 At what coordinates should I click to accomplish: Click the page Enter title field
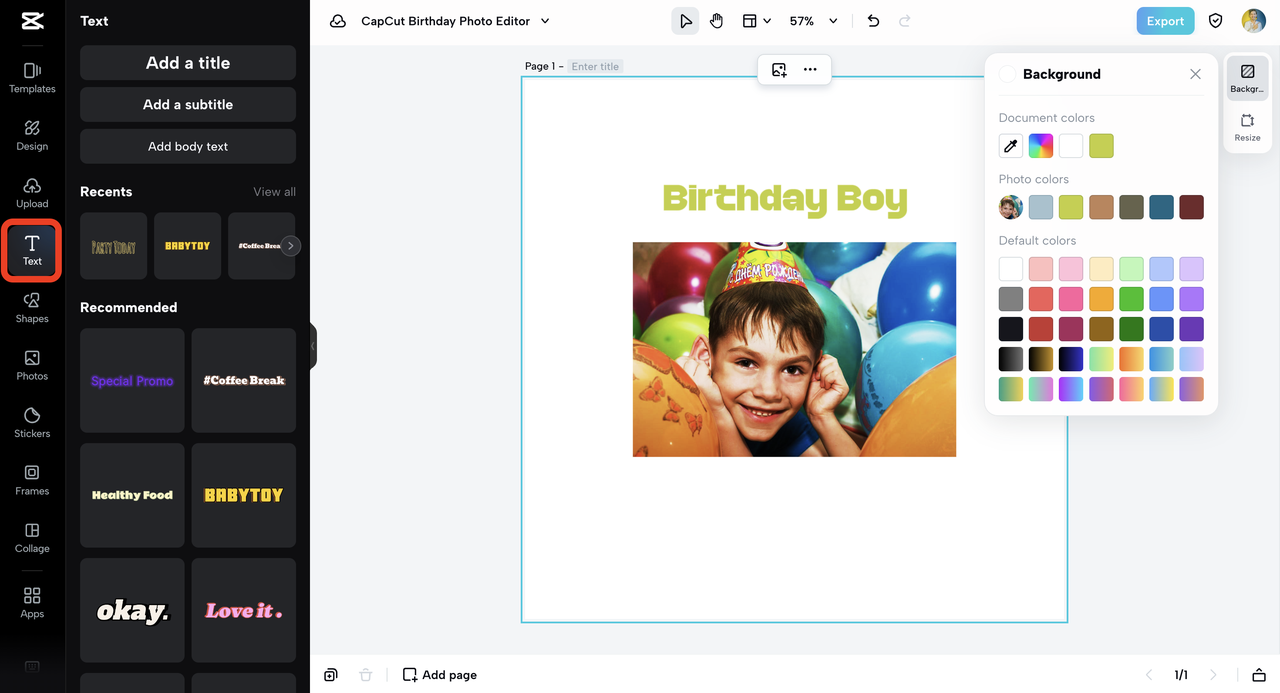[x=596, y=66]
